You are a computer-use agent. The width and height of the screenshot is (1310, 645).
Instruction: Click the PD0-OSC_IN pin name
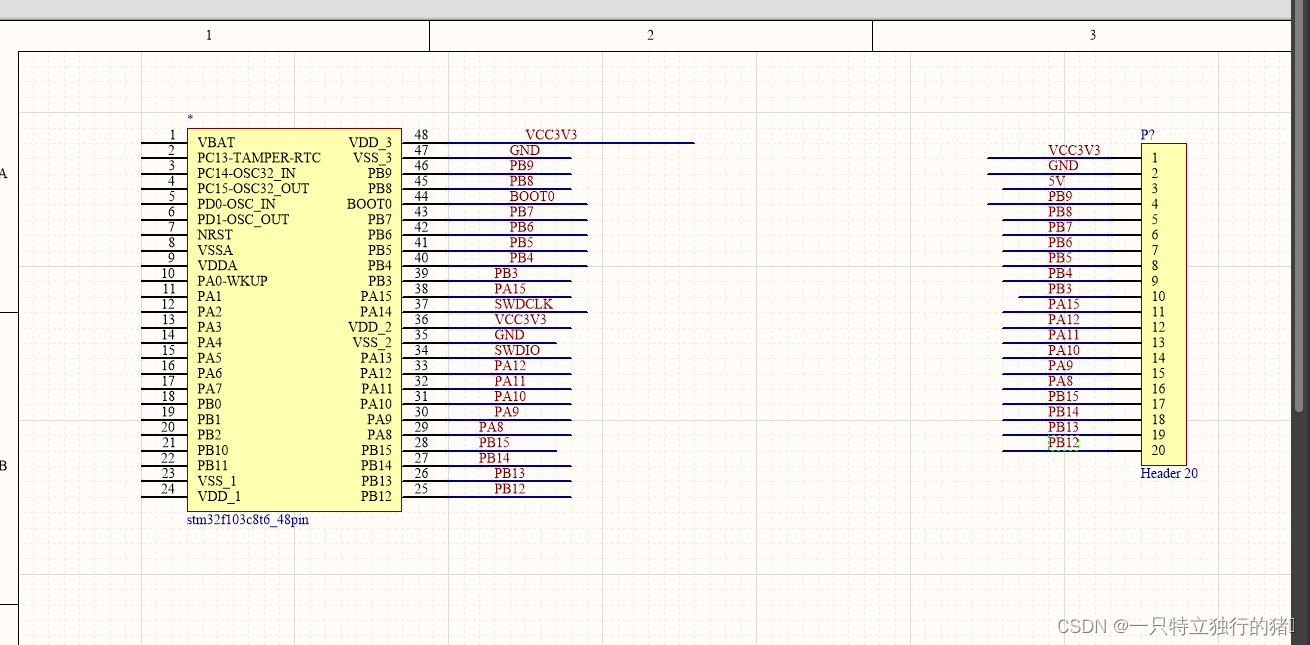(x=236, y=204)
